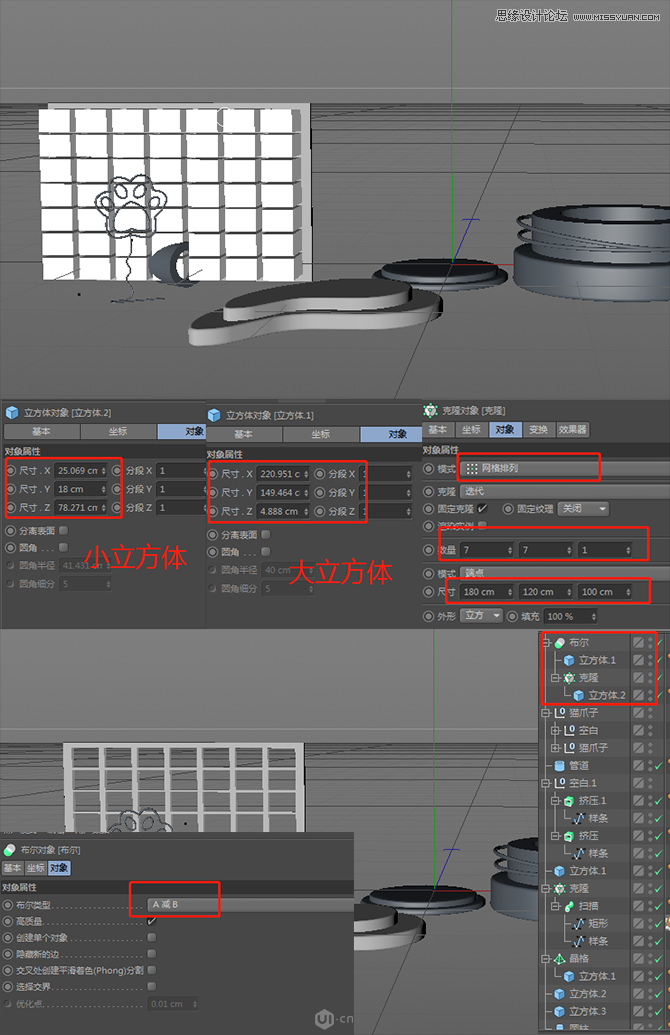Select the tube icon next to 管道
Screen dimensions: 670x1035
560,766
